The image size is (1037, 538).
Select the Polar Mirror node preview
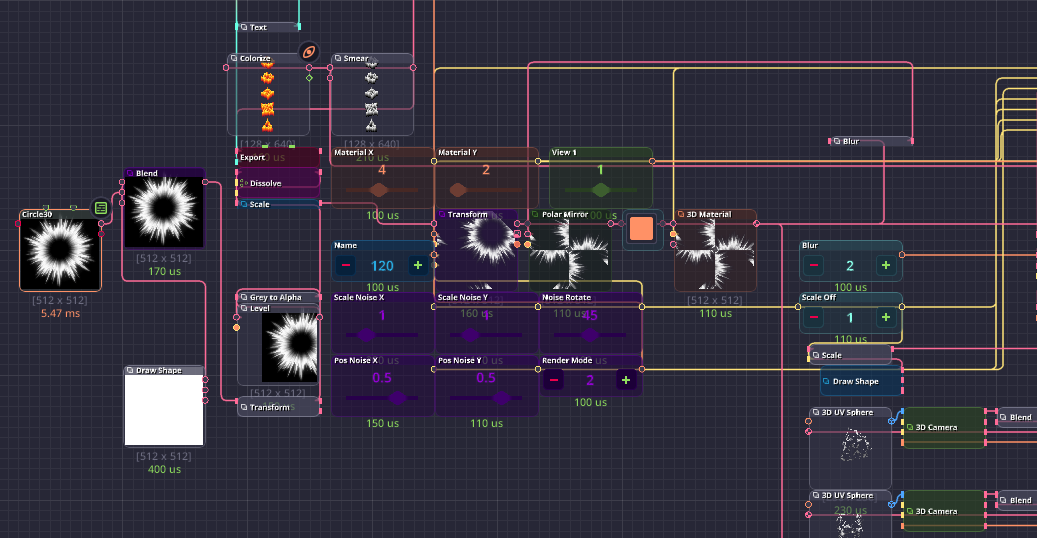tap(569, 255)
